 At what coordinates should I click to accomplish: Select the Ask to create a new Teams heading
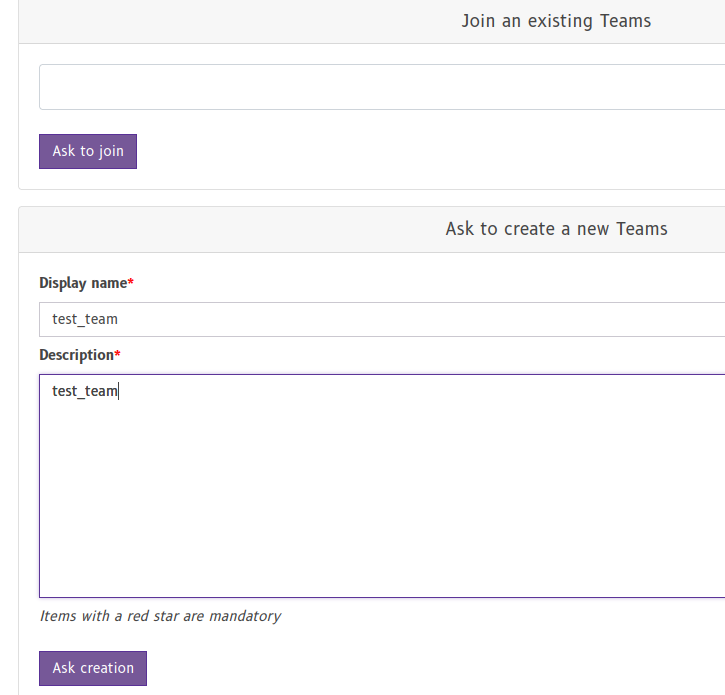click(x=555, y=229)
